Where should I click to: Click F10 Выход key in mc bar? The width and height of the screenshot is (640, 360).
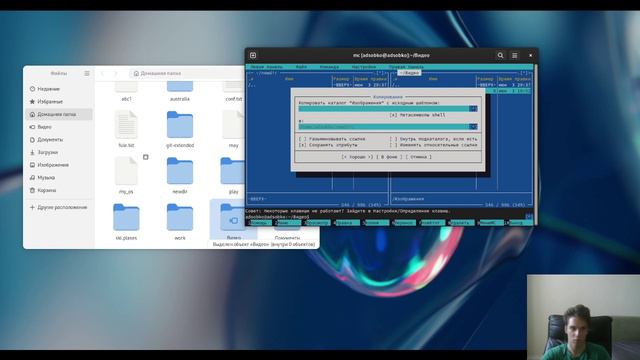pos(519,223)
